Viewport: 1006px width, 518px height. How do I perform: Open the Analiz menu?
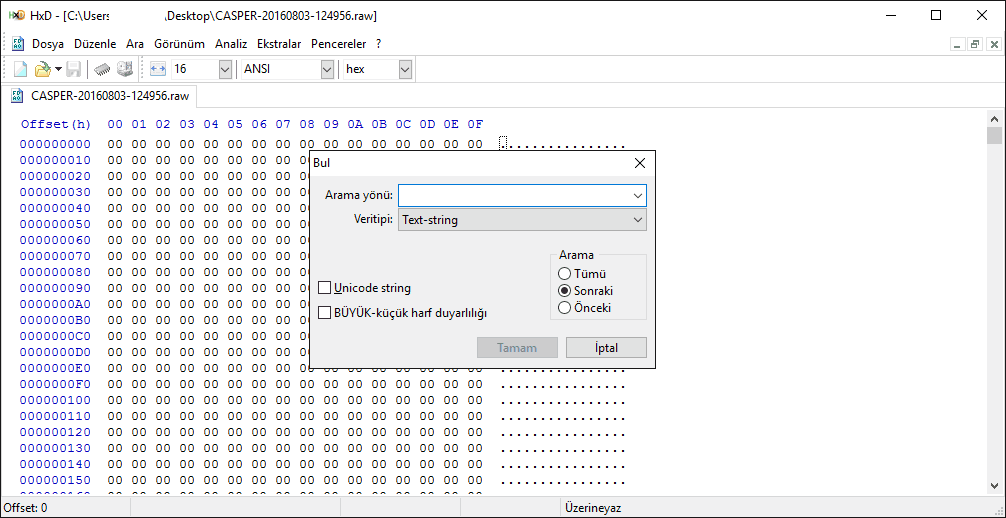point(231,44)
